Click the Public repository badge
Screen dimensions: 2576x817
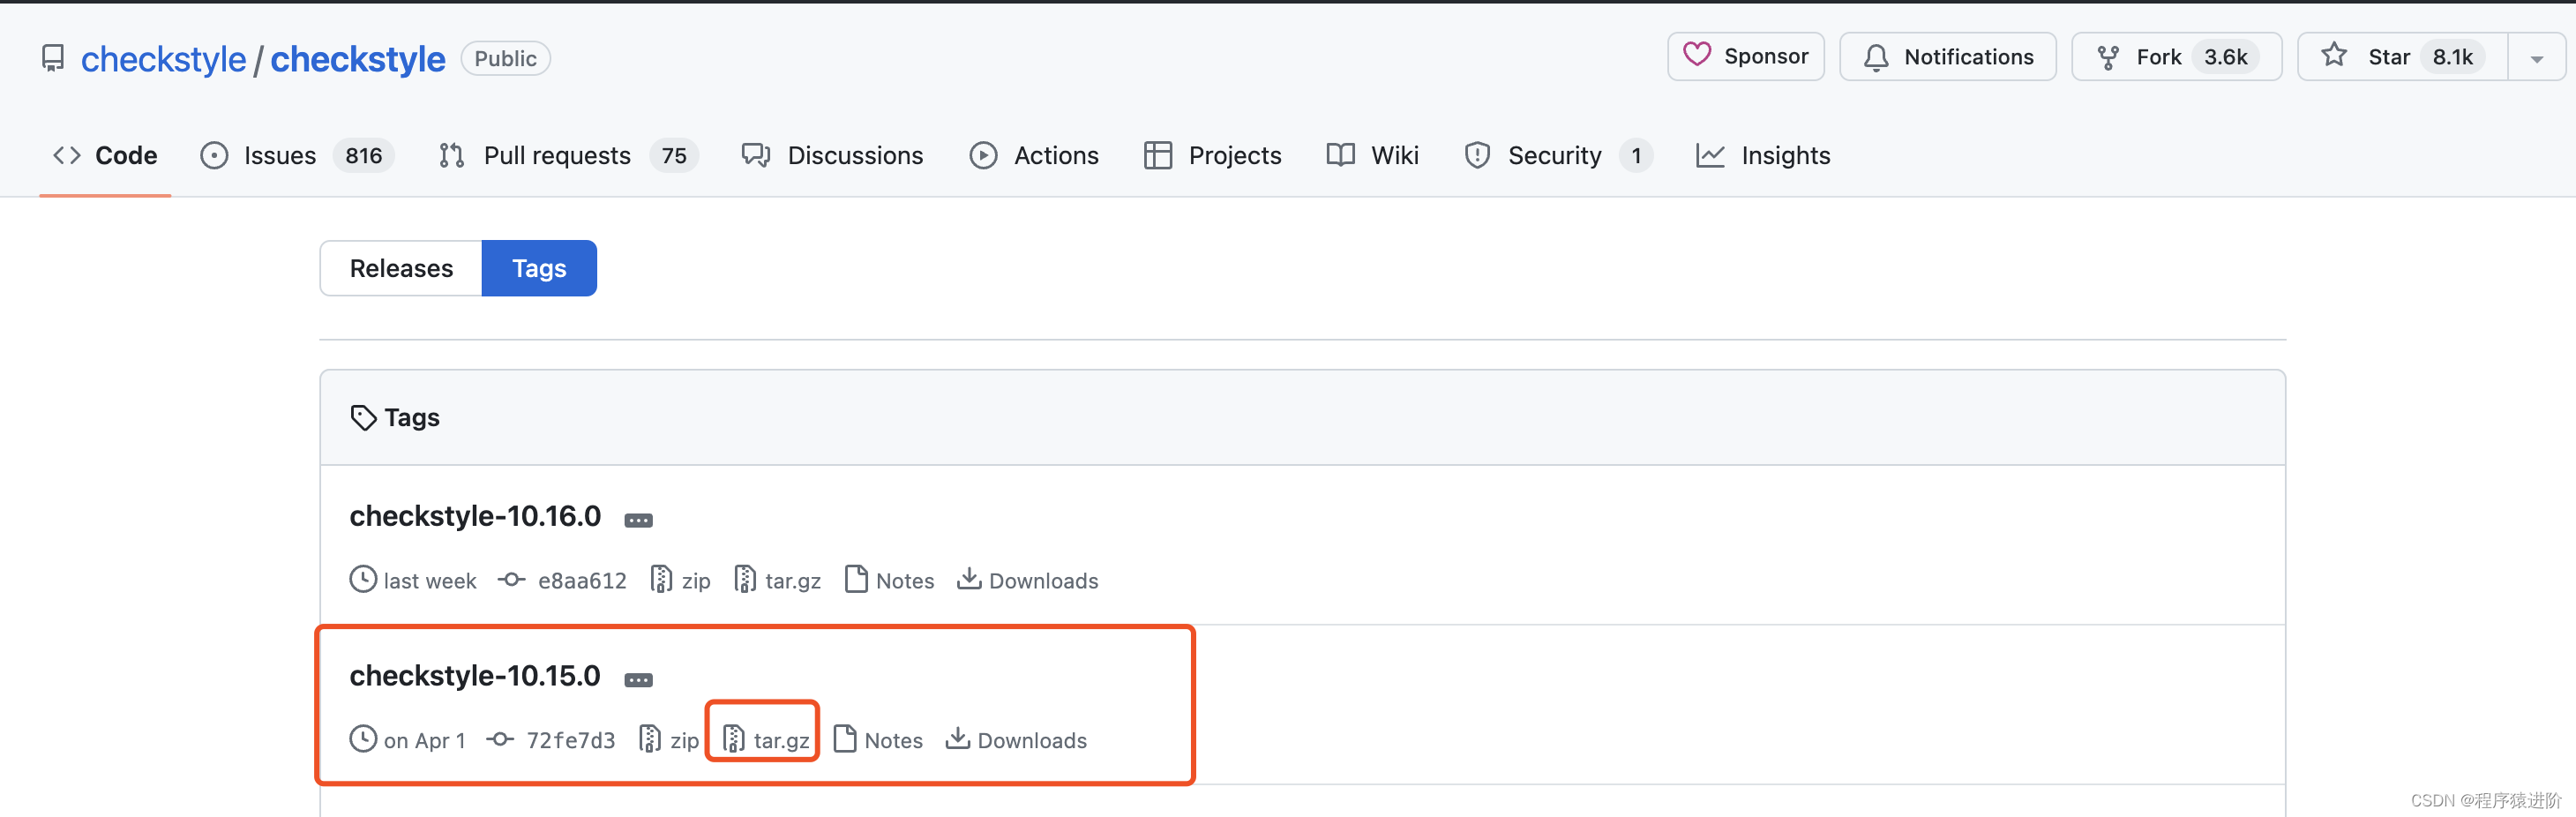(x=505, y=58)
